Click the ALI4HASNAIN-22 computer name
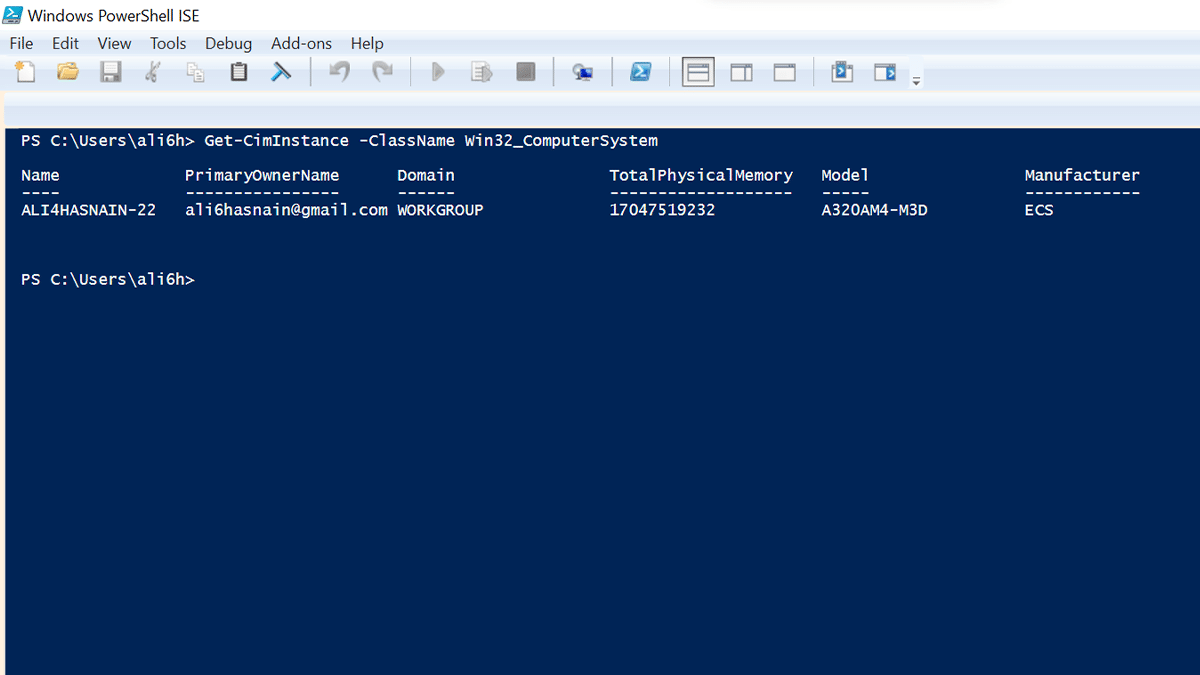The image size is (1200, 675). 88,210
